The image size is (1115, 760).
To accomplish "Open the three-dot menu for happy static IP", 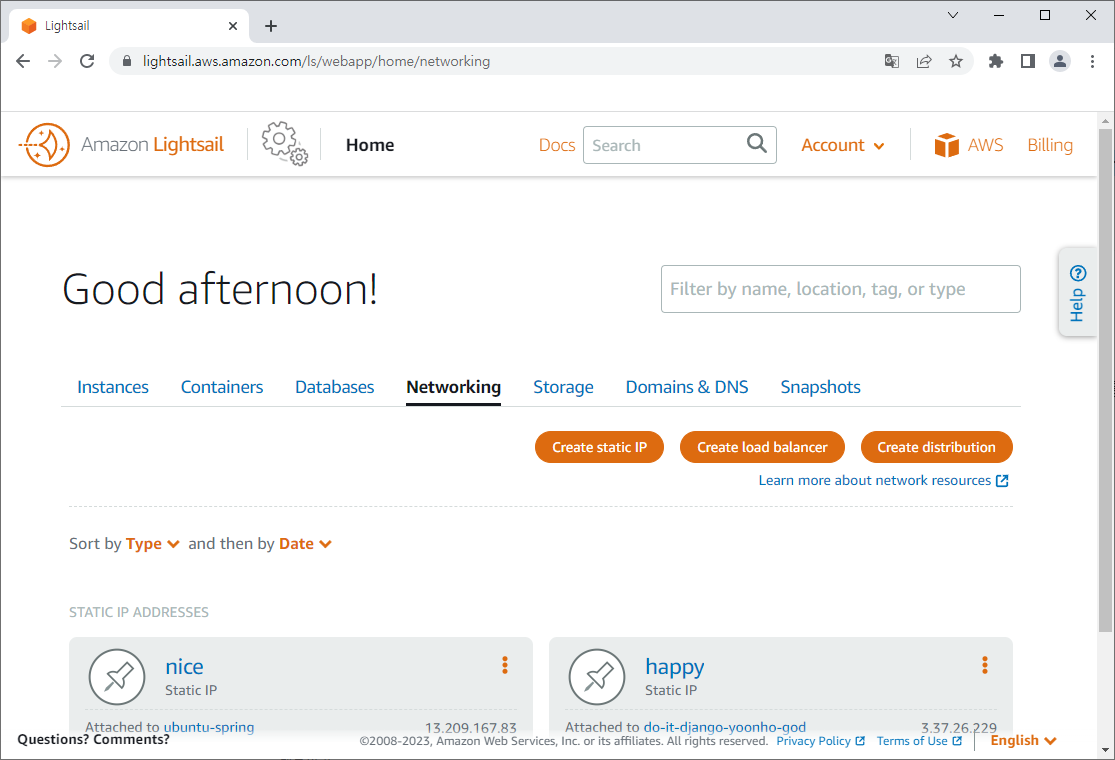I will point(985,665).
